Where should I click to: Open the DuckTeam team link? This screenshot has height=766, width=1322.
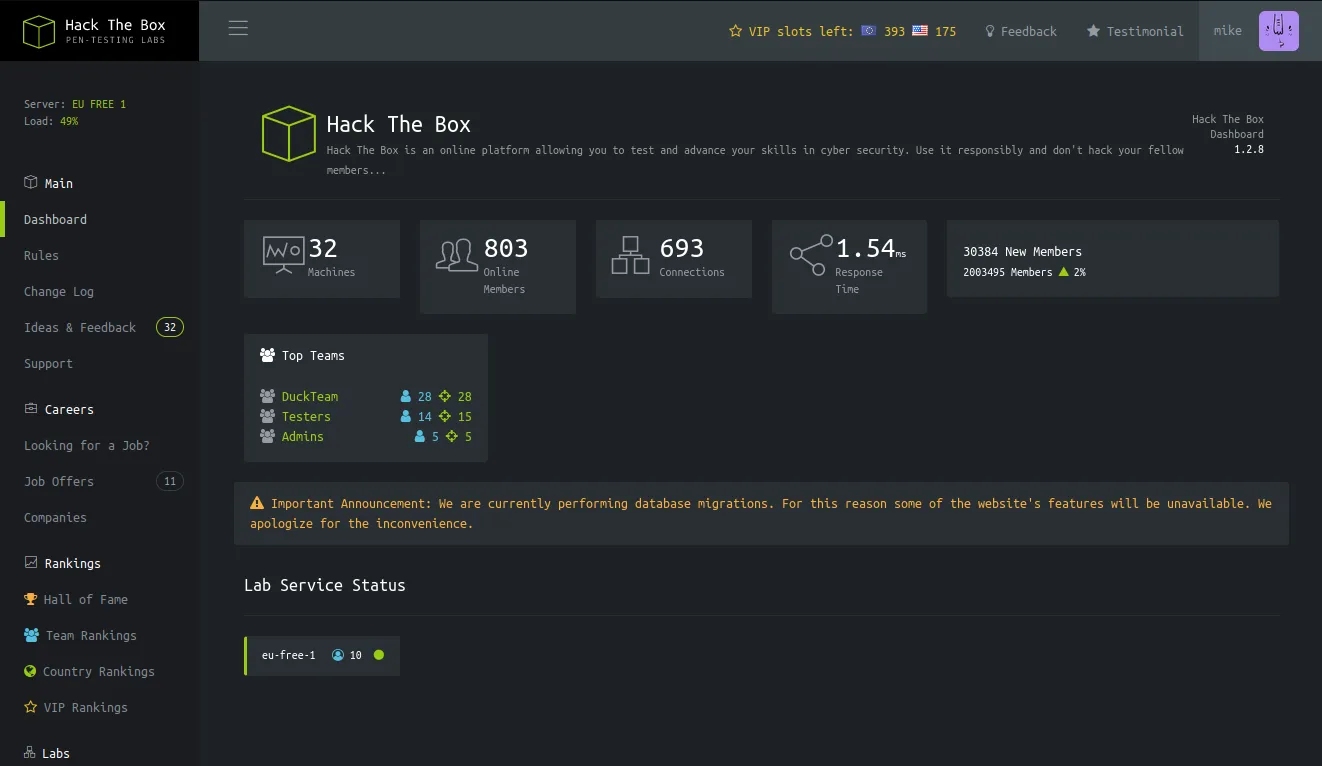pyautogui.click(x=310, y=397)
